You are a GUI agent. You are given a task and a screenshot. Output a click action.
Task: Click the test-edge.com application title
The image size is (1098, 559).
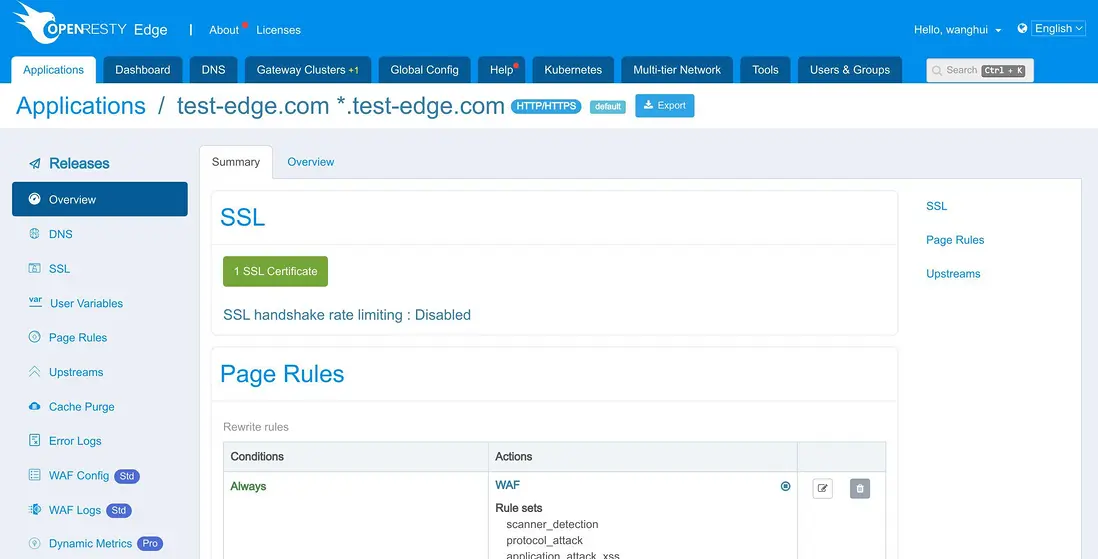(x=341, y=106)
